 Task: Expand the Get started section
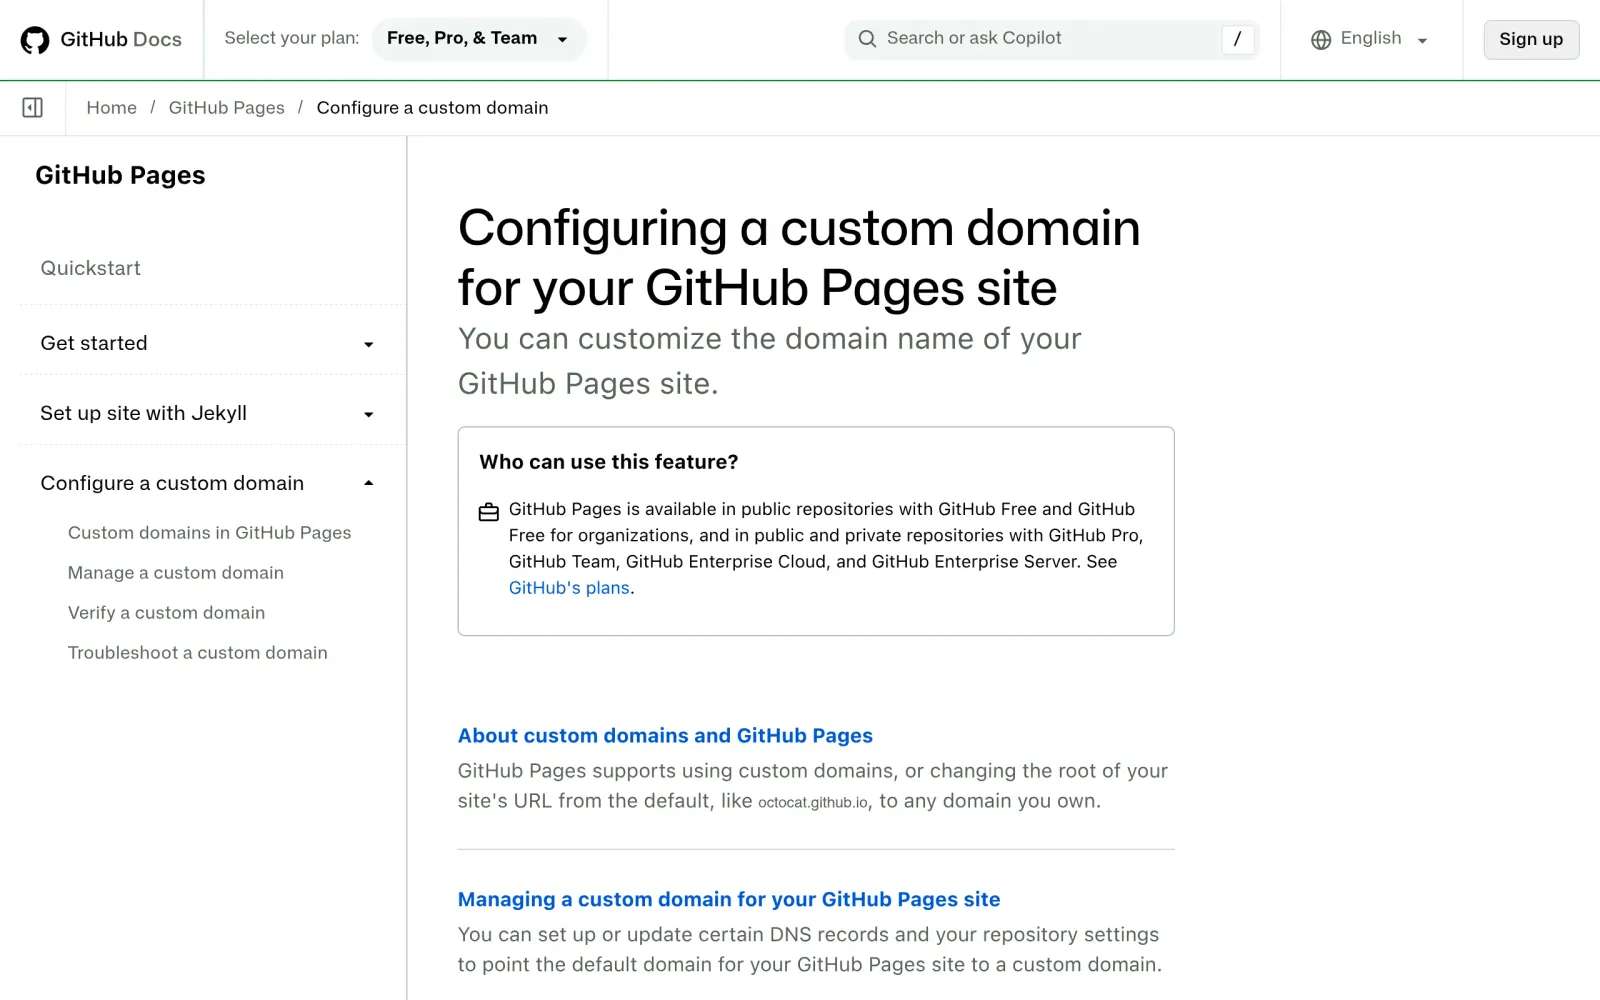207,343
